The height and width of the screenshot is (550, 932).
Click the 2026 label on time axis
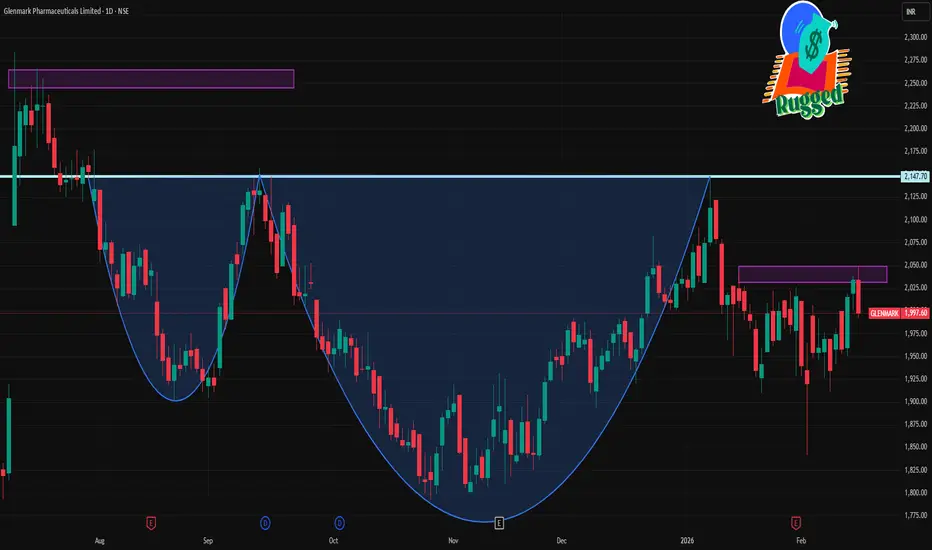pyautogui.click(x=687, y=540)
